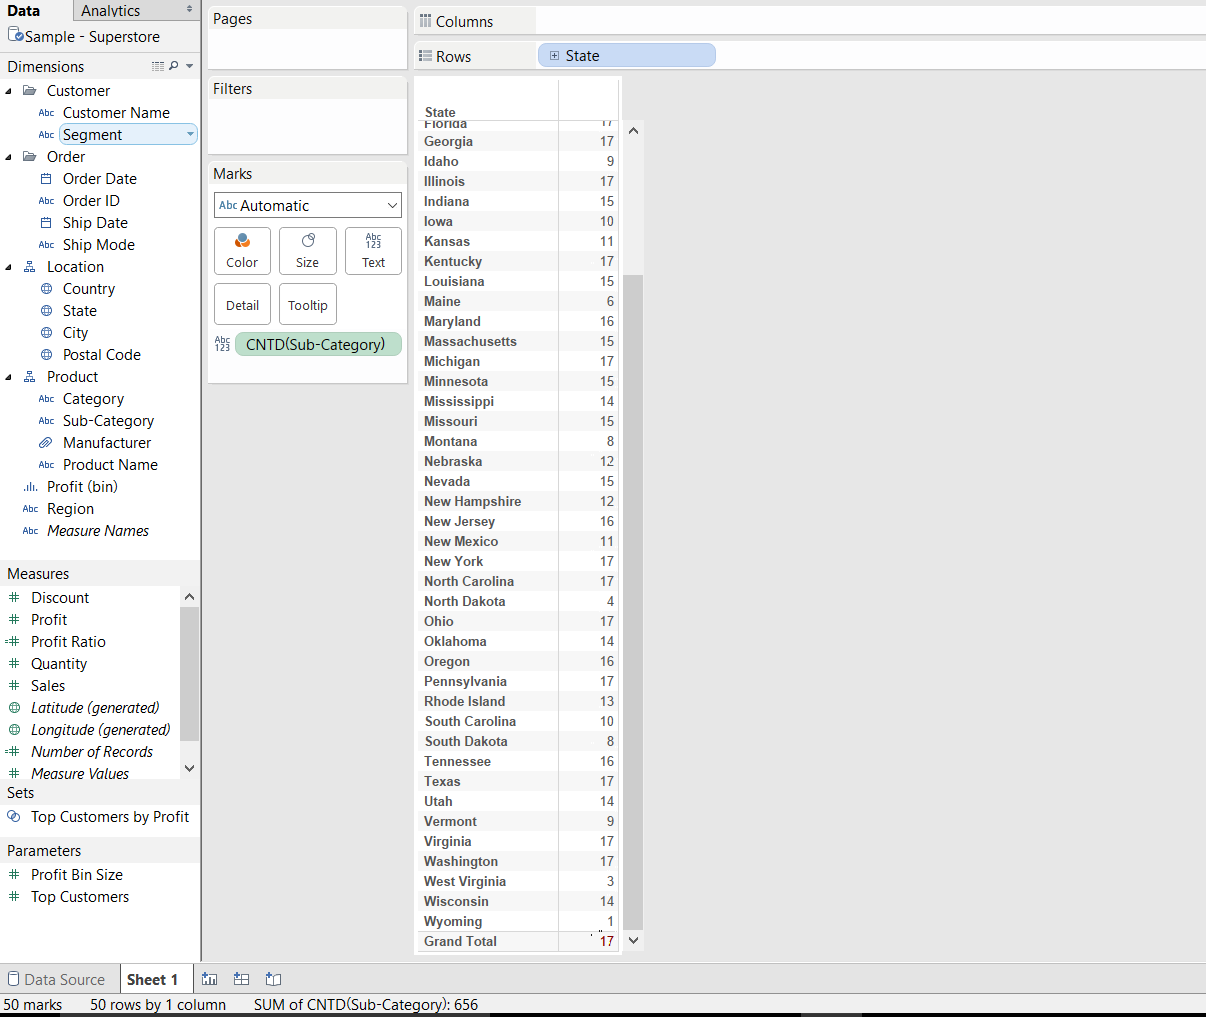1206x1017 pixels.
Task: Switch to the Data Source tab
Action: [x=56, y=979]
